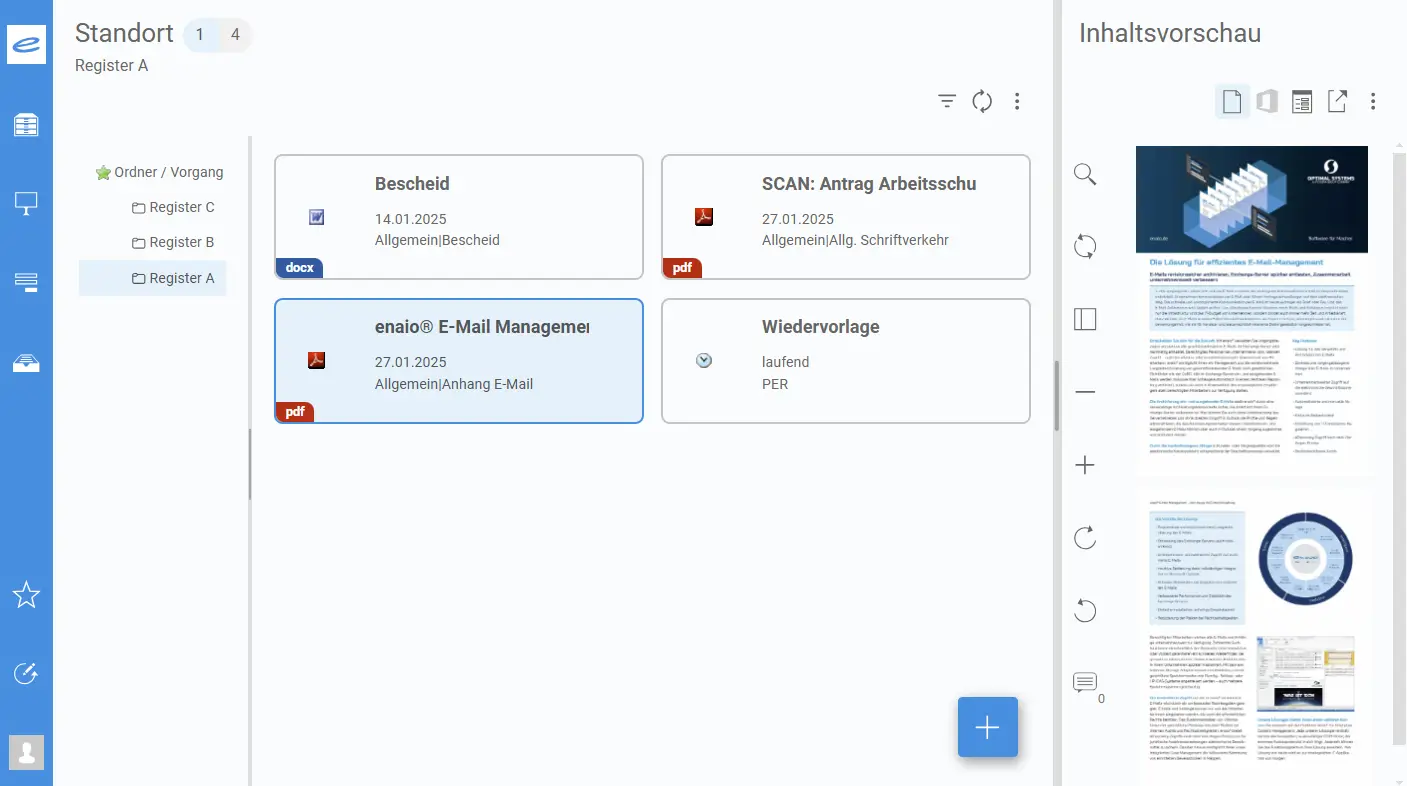Click date 27.01.2025 on the SCAN card
1407x786 pixels.
(x=798, y=219)
